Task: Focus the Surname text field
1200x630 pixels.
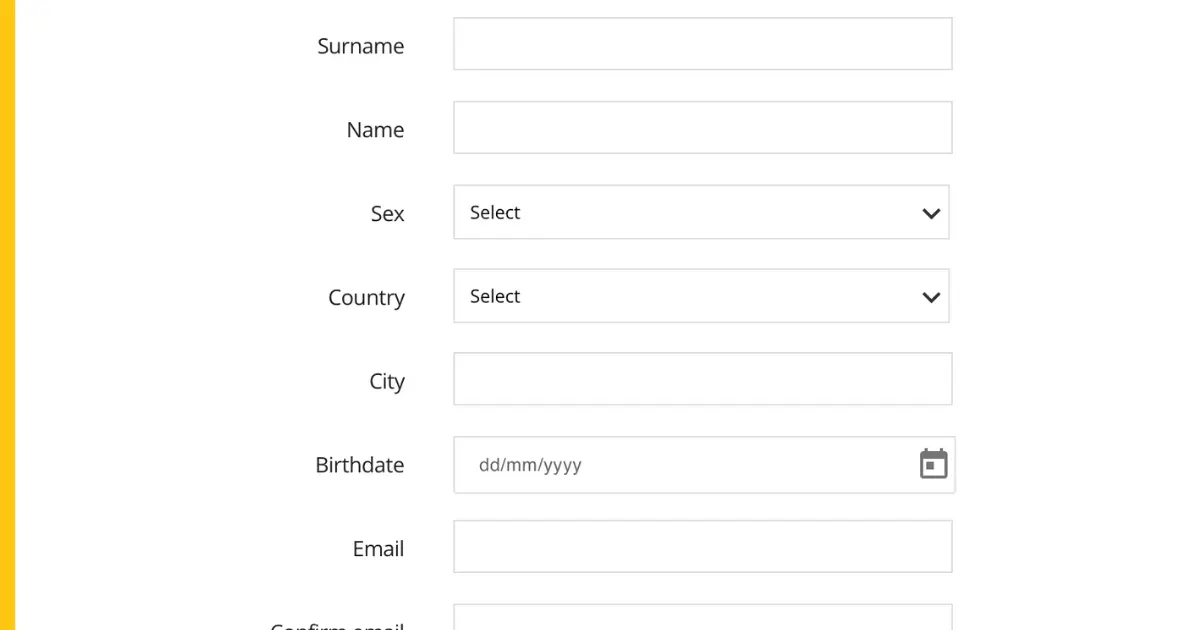Action: 703,44
